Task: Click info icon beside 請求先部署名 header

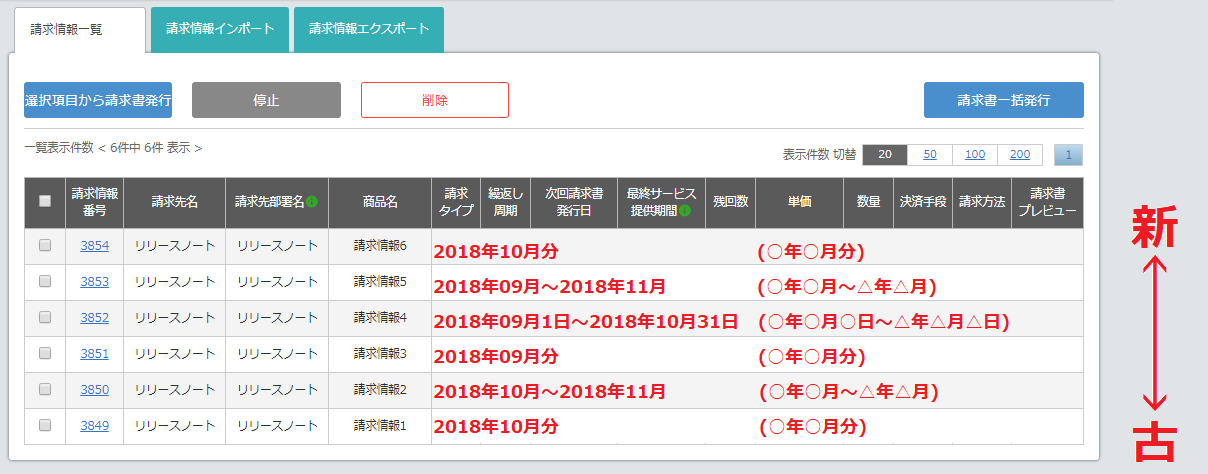Action: (312, 202)
